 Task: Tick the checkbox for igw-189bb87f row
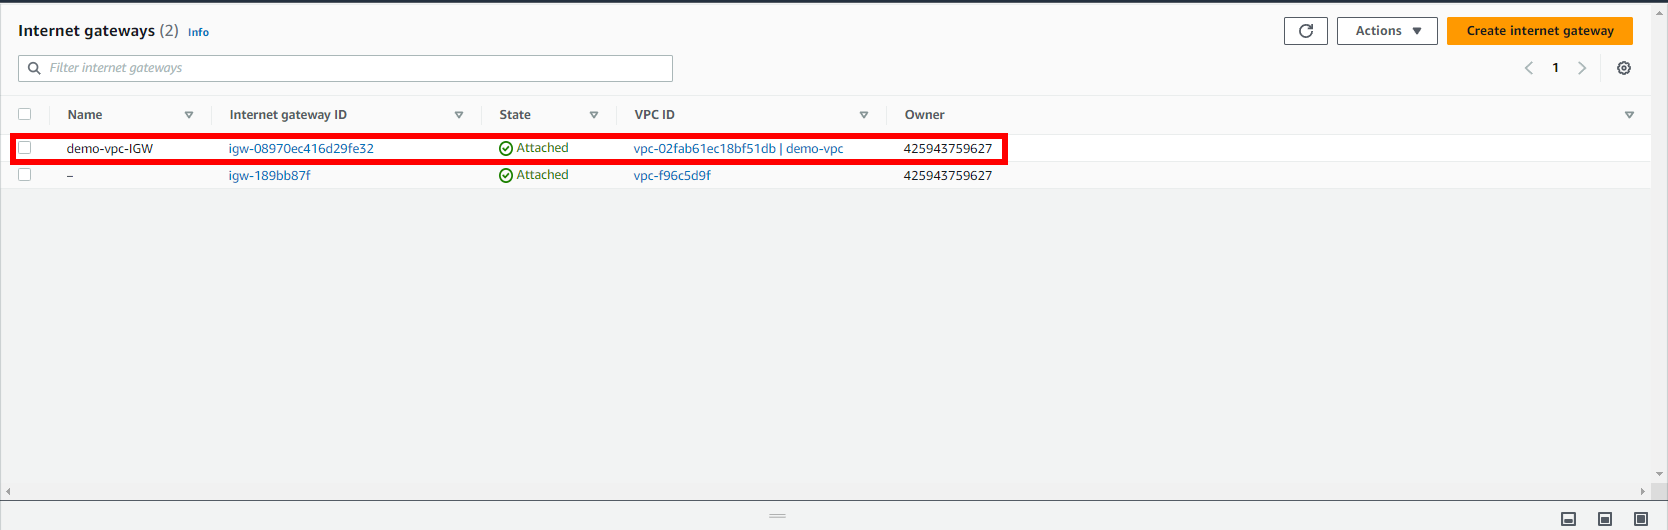point(25,175)
